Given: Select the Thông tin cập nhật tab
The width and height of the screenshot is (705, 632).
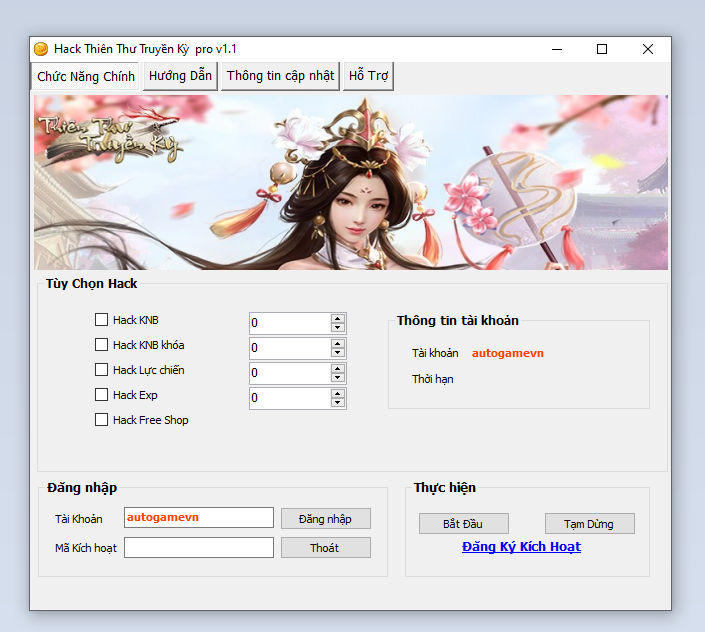Looking at the screenshot, I should pyautogui.click(x=280, y=76).
